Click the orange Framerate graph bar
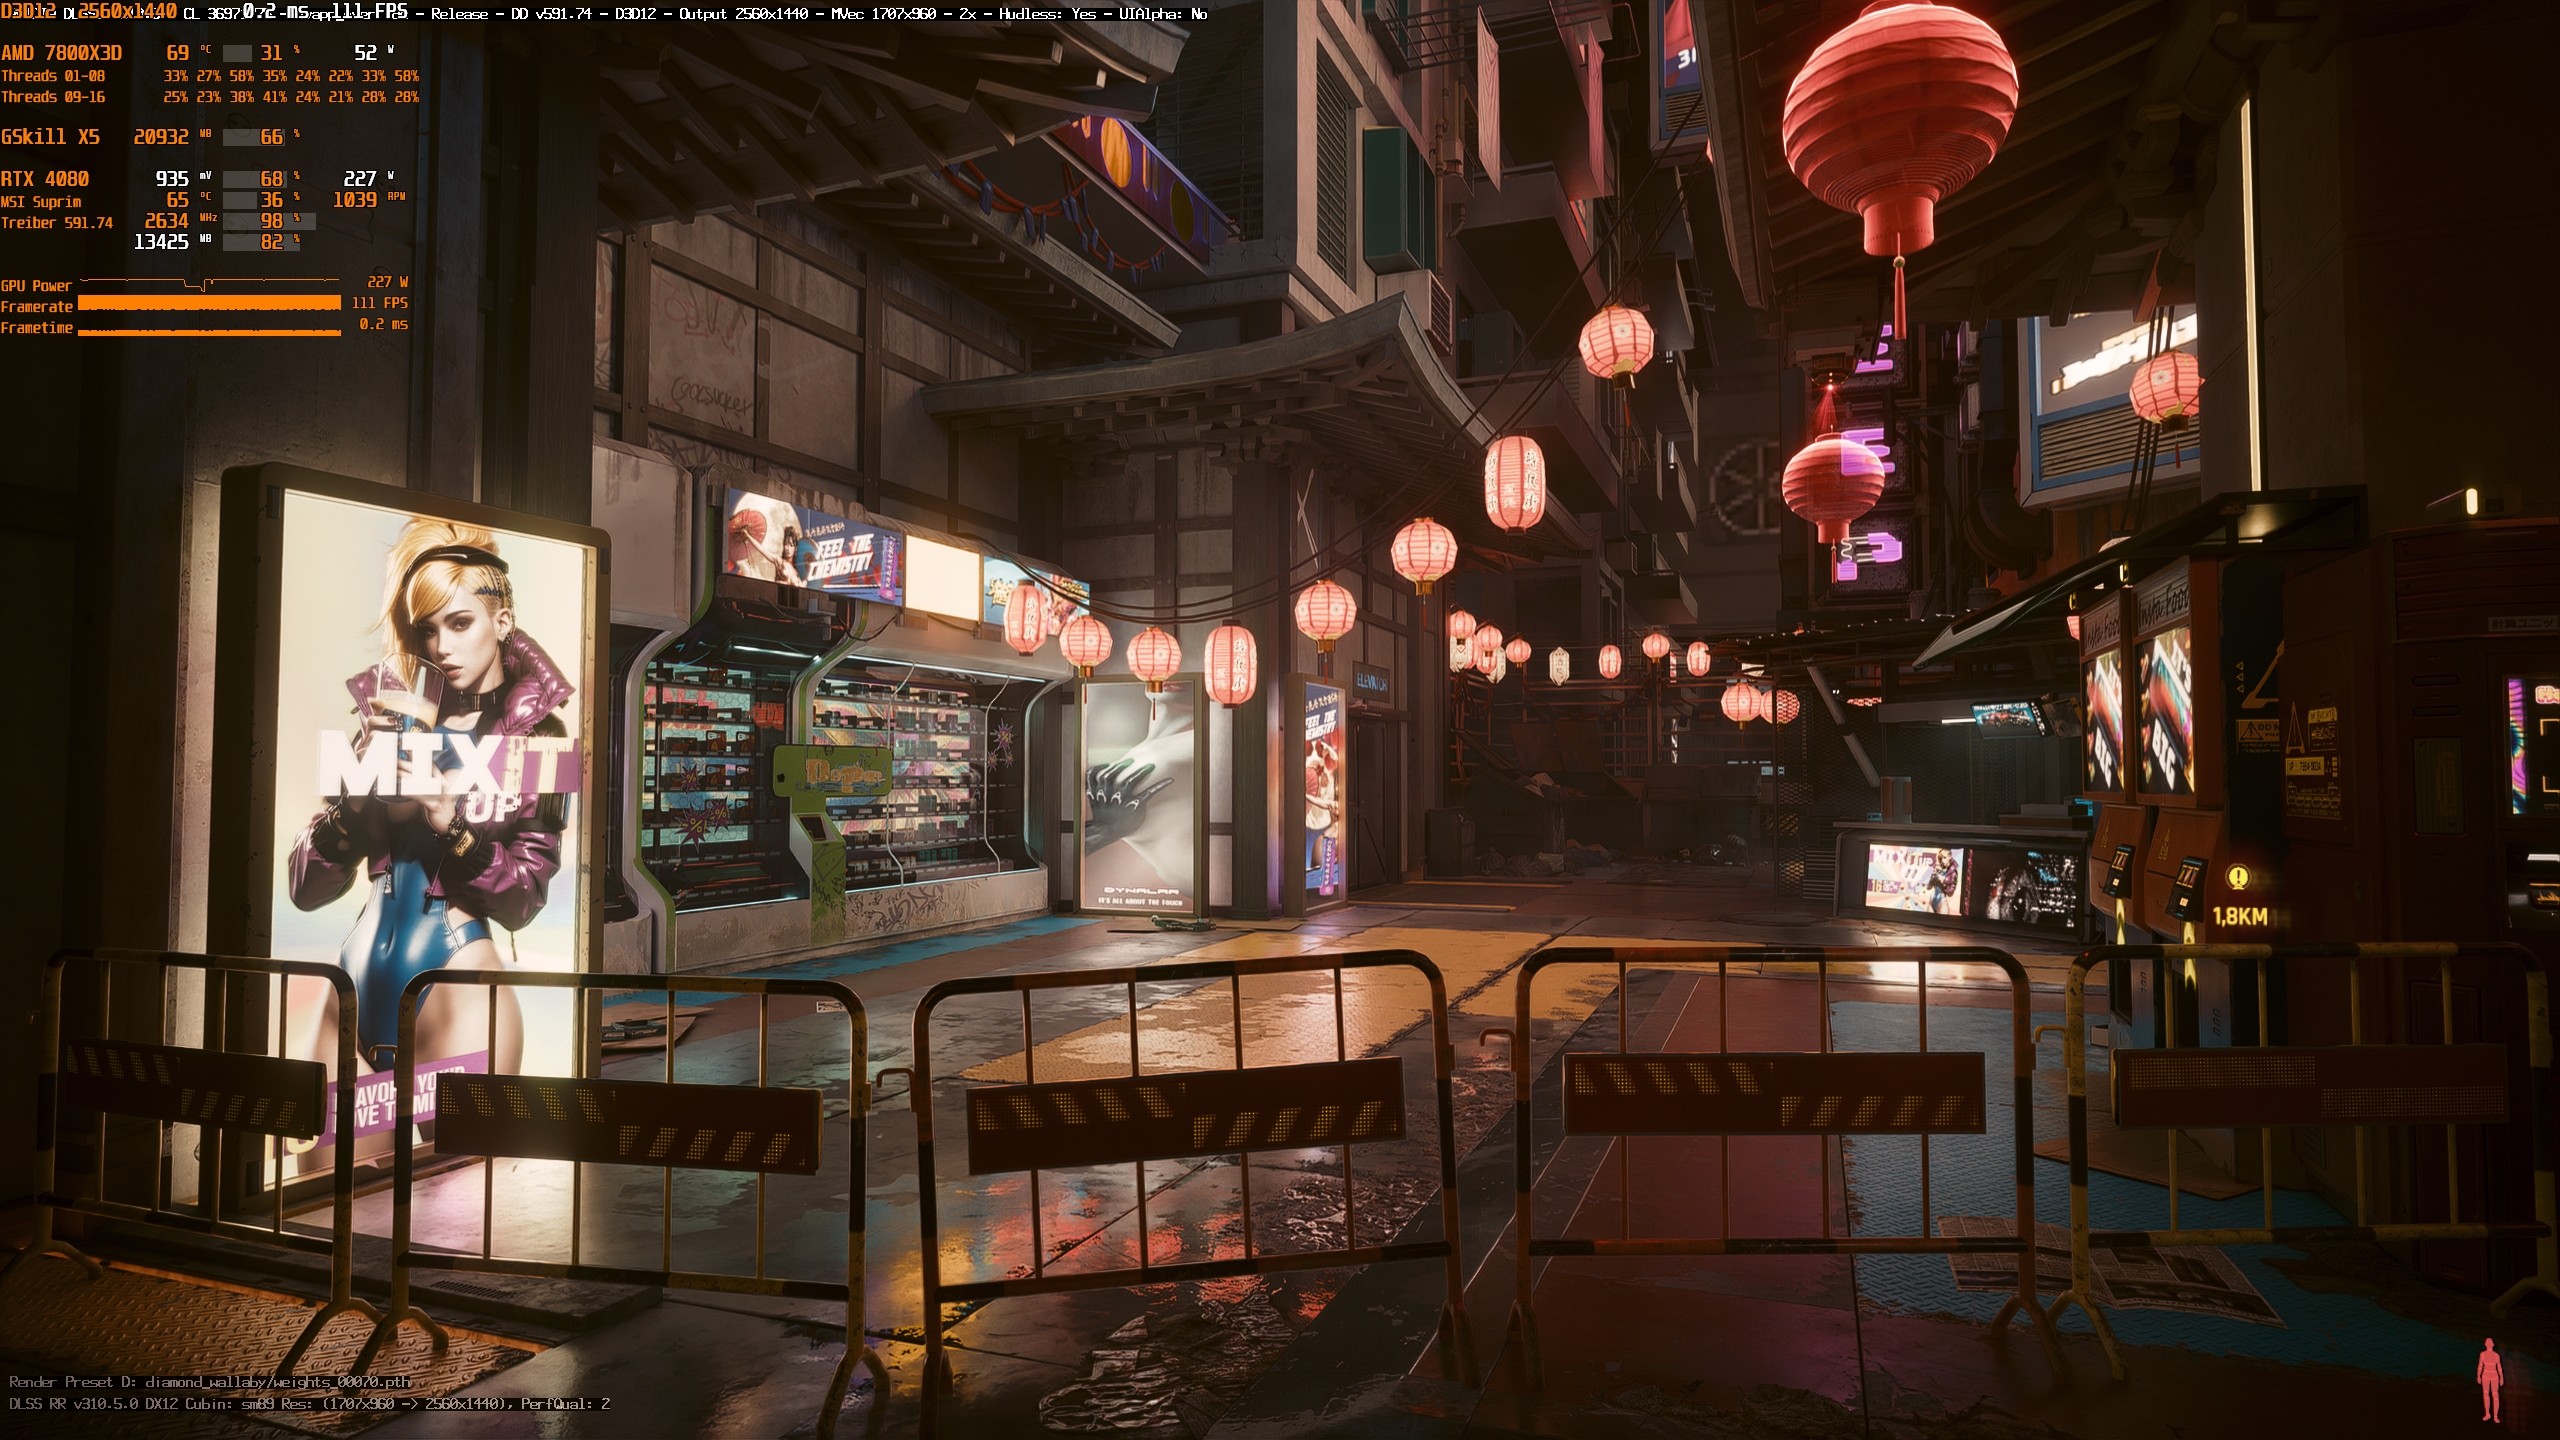 209,303
